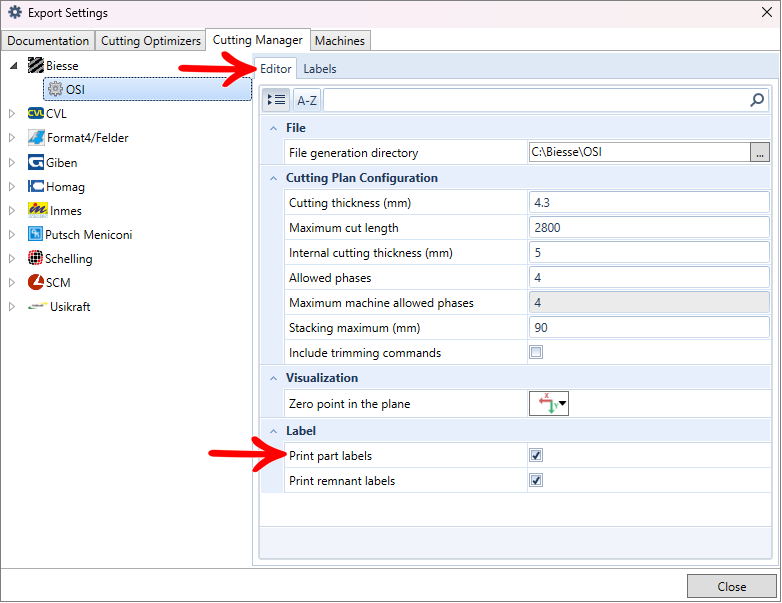
Task: Click the Zero point in the plane label
Action: point(349,404)
